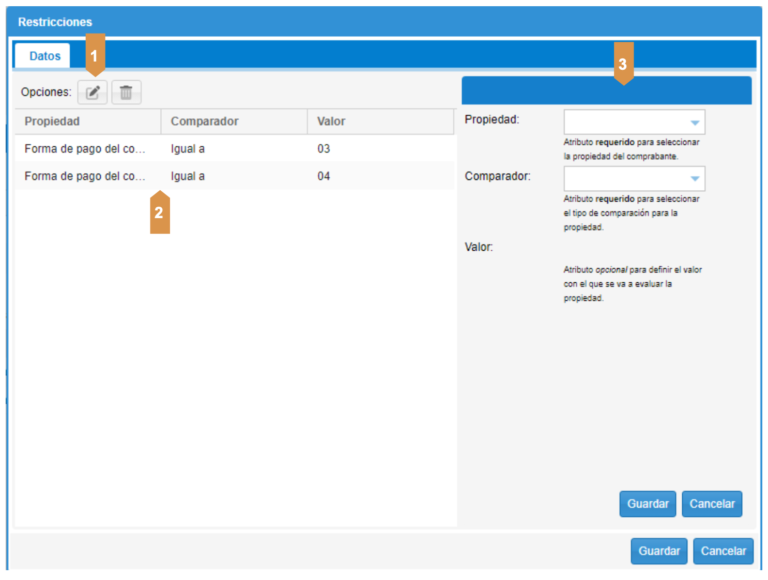768x580 pixels.
Task: Click the orange callout marker numbered 3
Action: pyautogui.click(x=623, y=64)
